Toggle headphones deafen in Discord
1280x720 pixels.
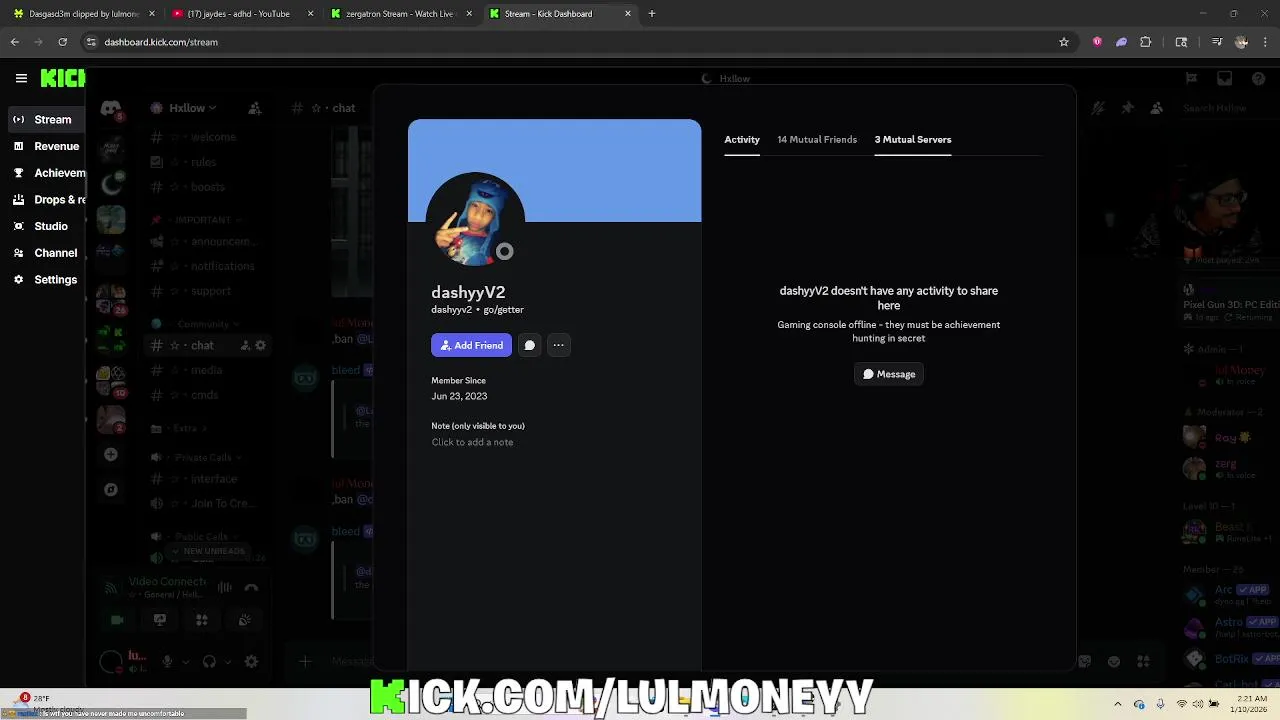coord(209,661)
